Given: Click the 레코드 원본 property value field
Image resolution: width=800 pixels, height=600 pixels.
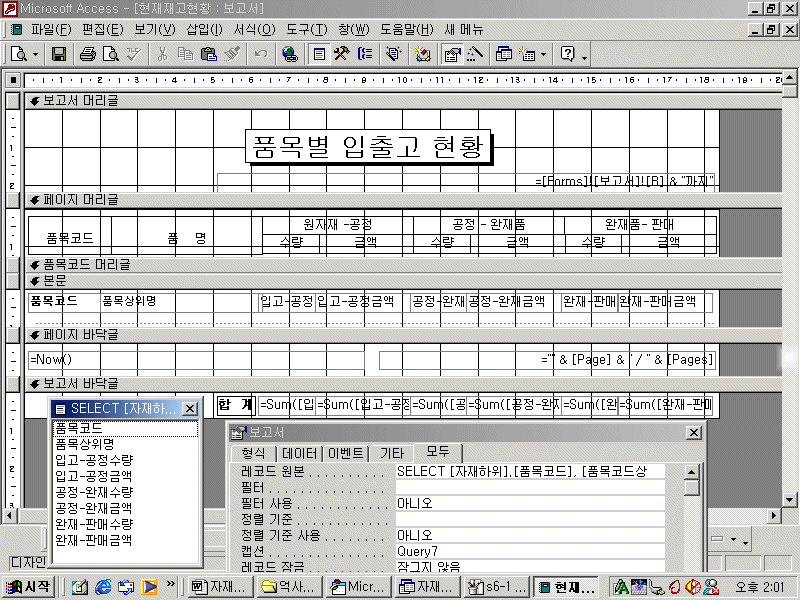Looking at the screenshot, I should tap(531, 471).
